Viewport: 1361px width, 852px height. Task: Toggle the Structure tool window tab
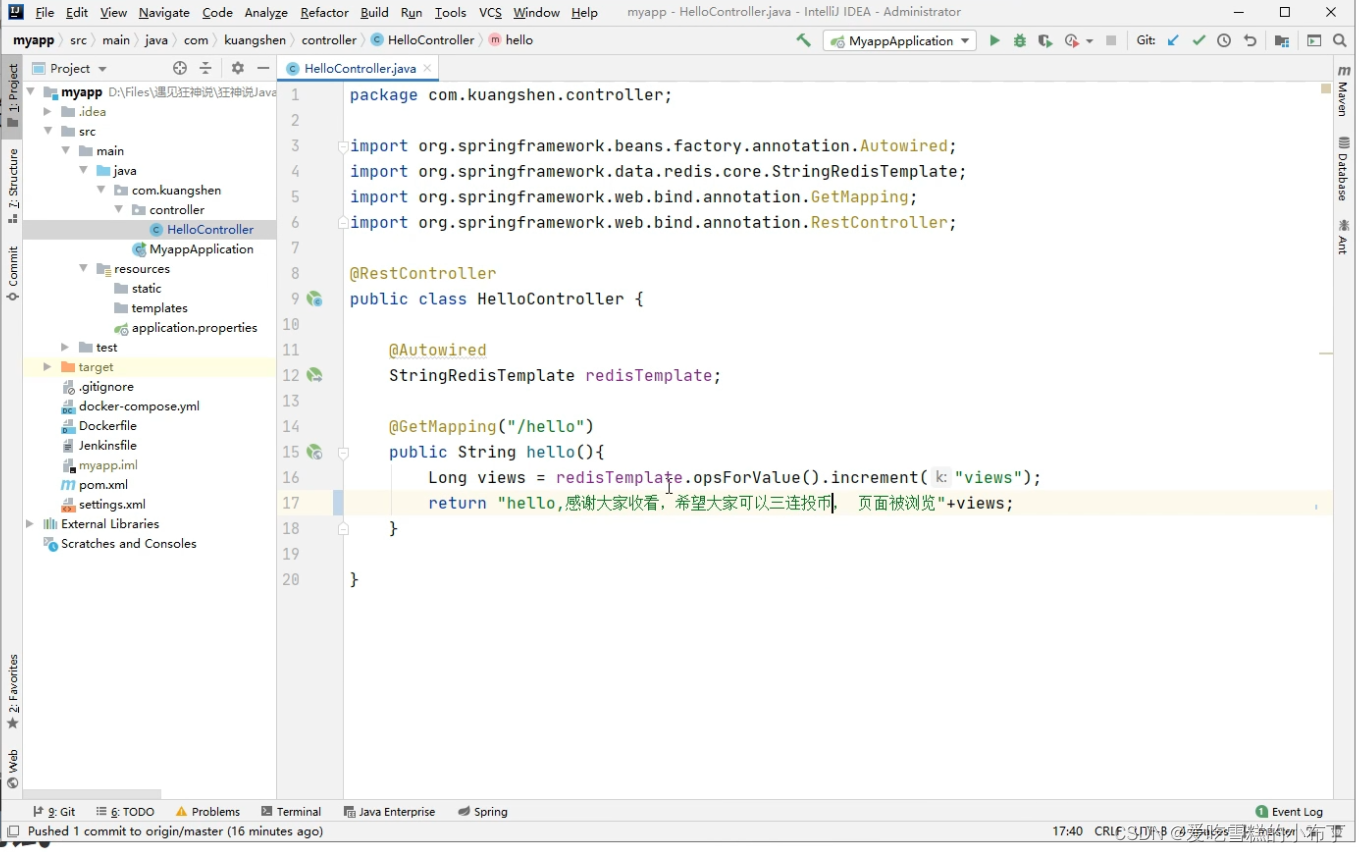coord(12,186)
